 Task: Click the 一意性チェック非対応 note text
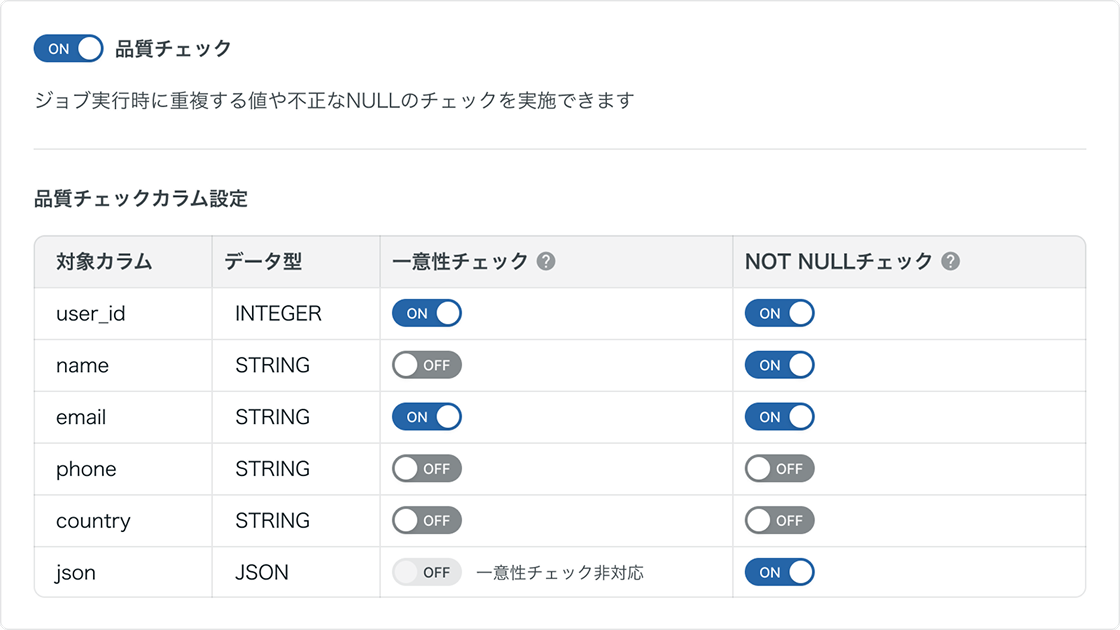(x=560, y=573)
